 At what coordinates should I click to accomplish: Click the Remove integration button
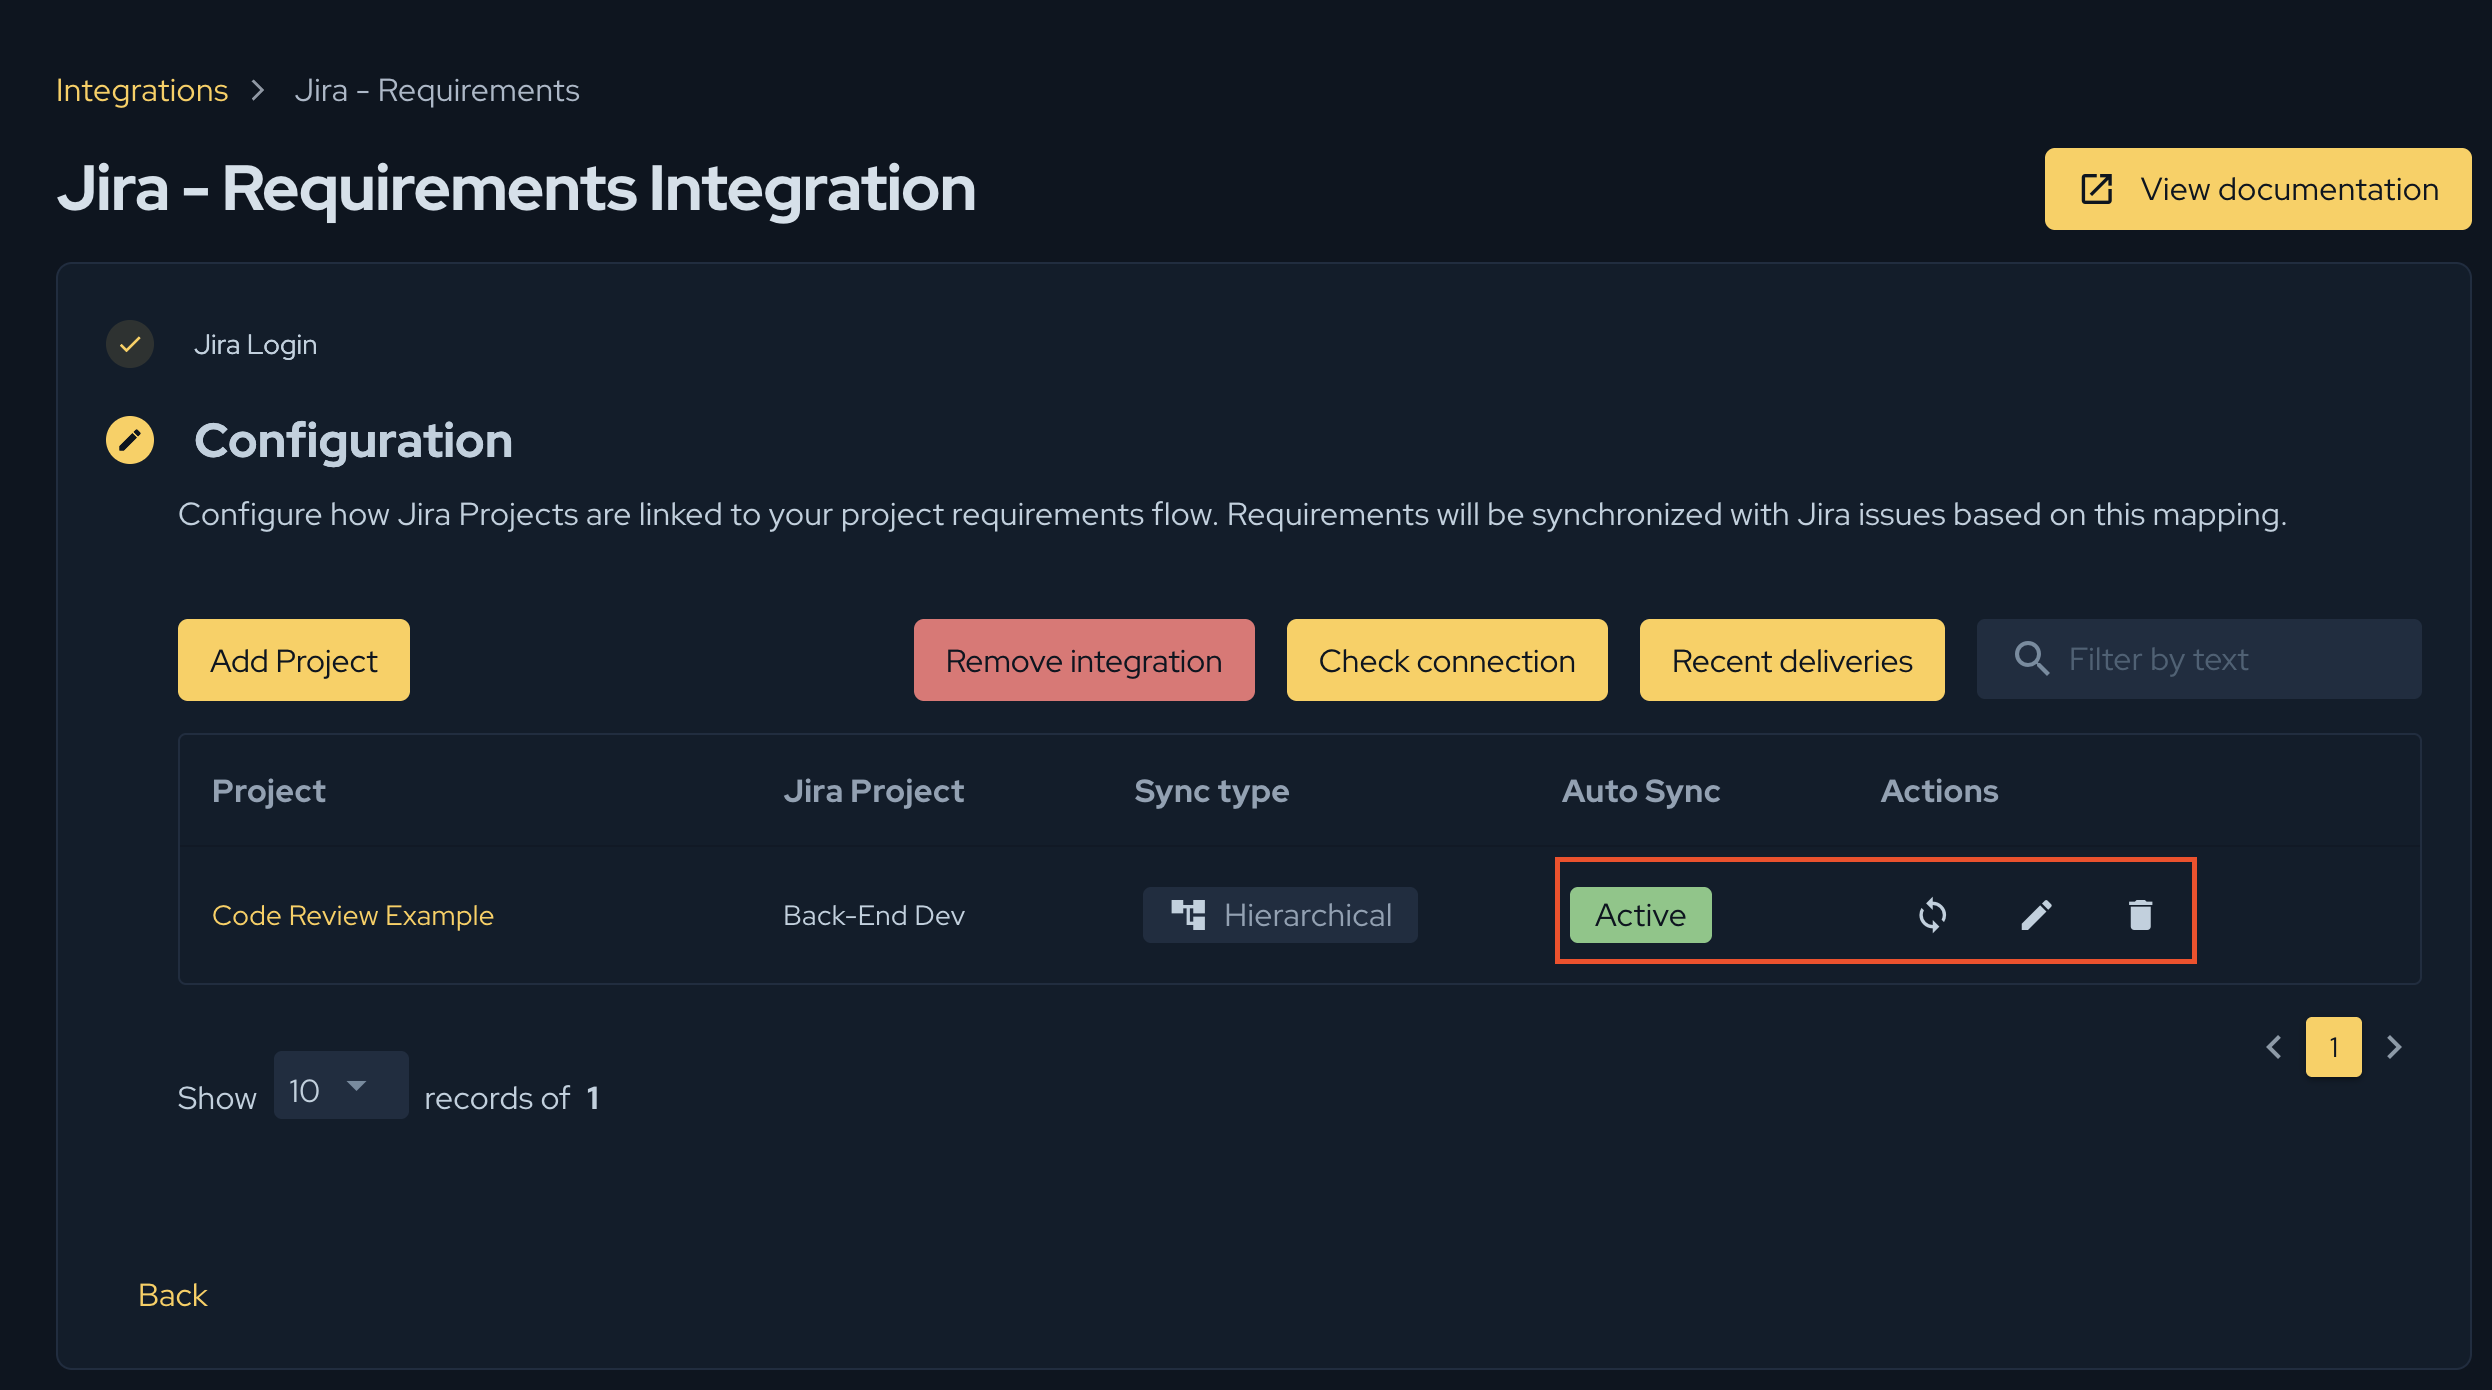(x=1084, y=660)
